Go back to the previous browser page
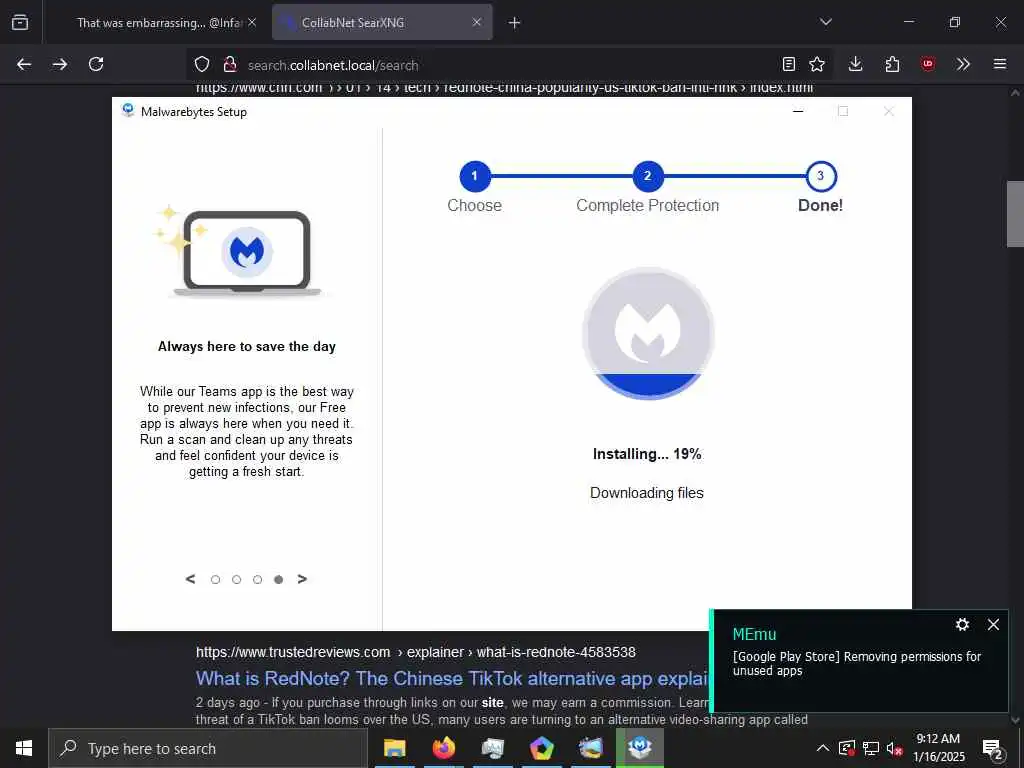Image resolution: width=1024 pixels, height=768 pixels. 24,64
